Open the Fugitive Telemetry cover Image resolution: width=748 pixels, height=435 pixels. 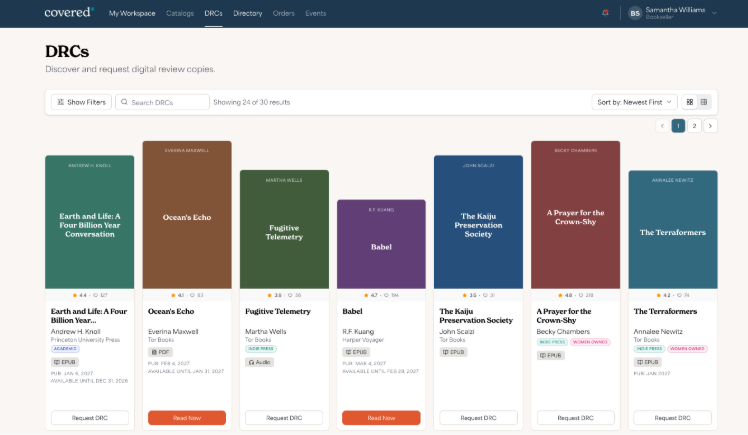click(284, 229)
